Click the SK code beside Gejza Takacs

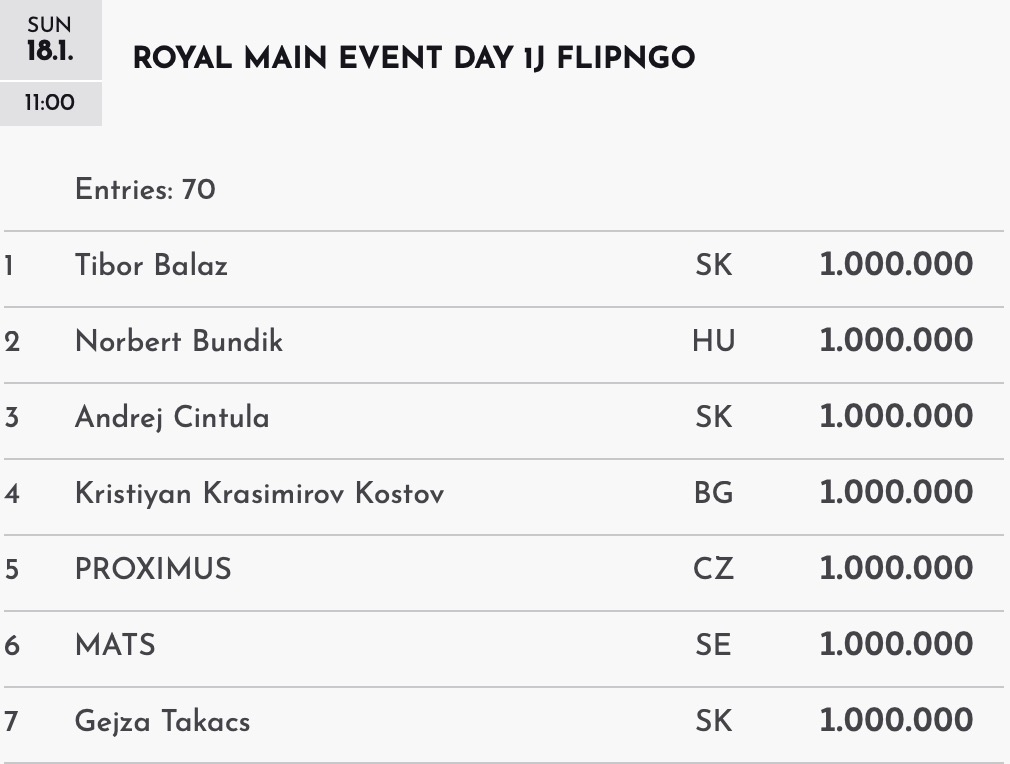[713, 721]
